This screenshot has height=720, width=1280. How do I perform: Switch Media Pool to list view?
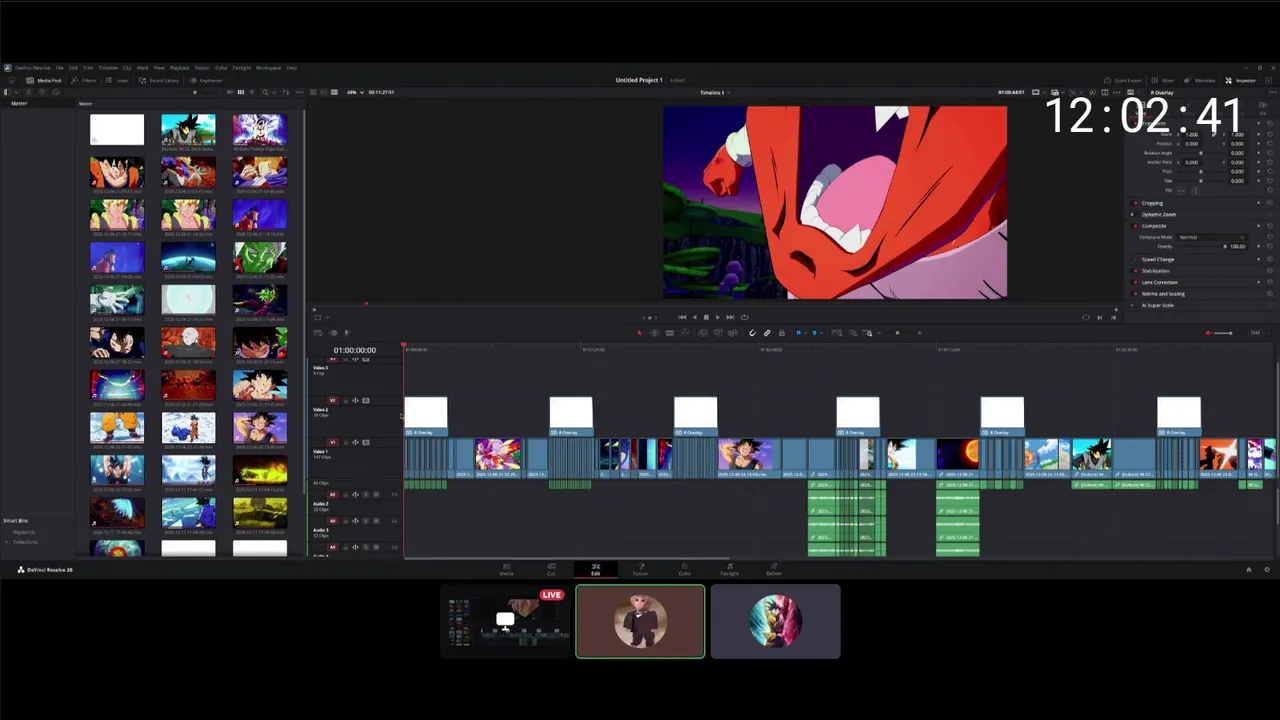[x=251, y=92]
